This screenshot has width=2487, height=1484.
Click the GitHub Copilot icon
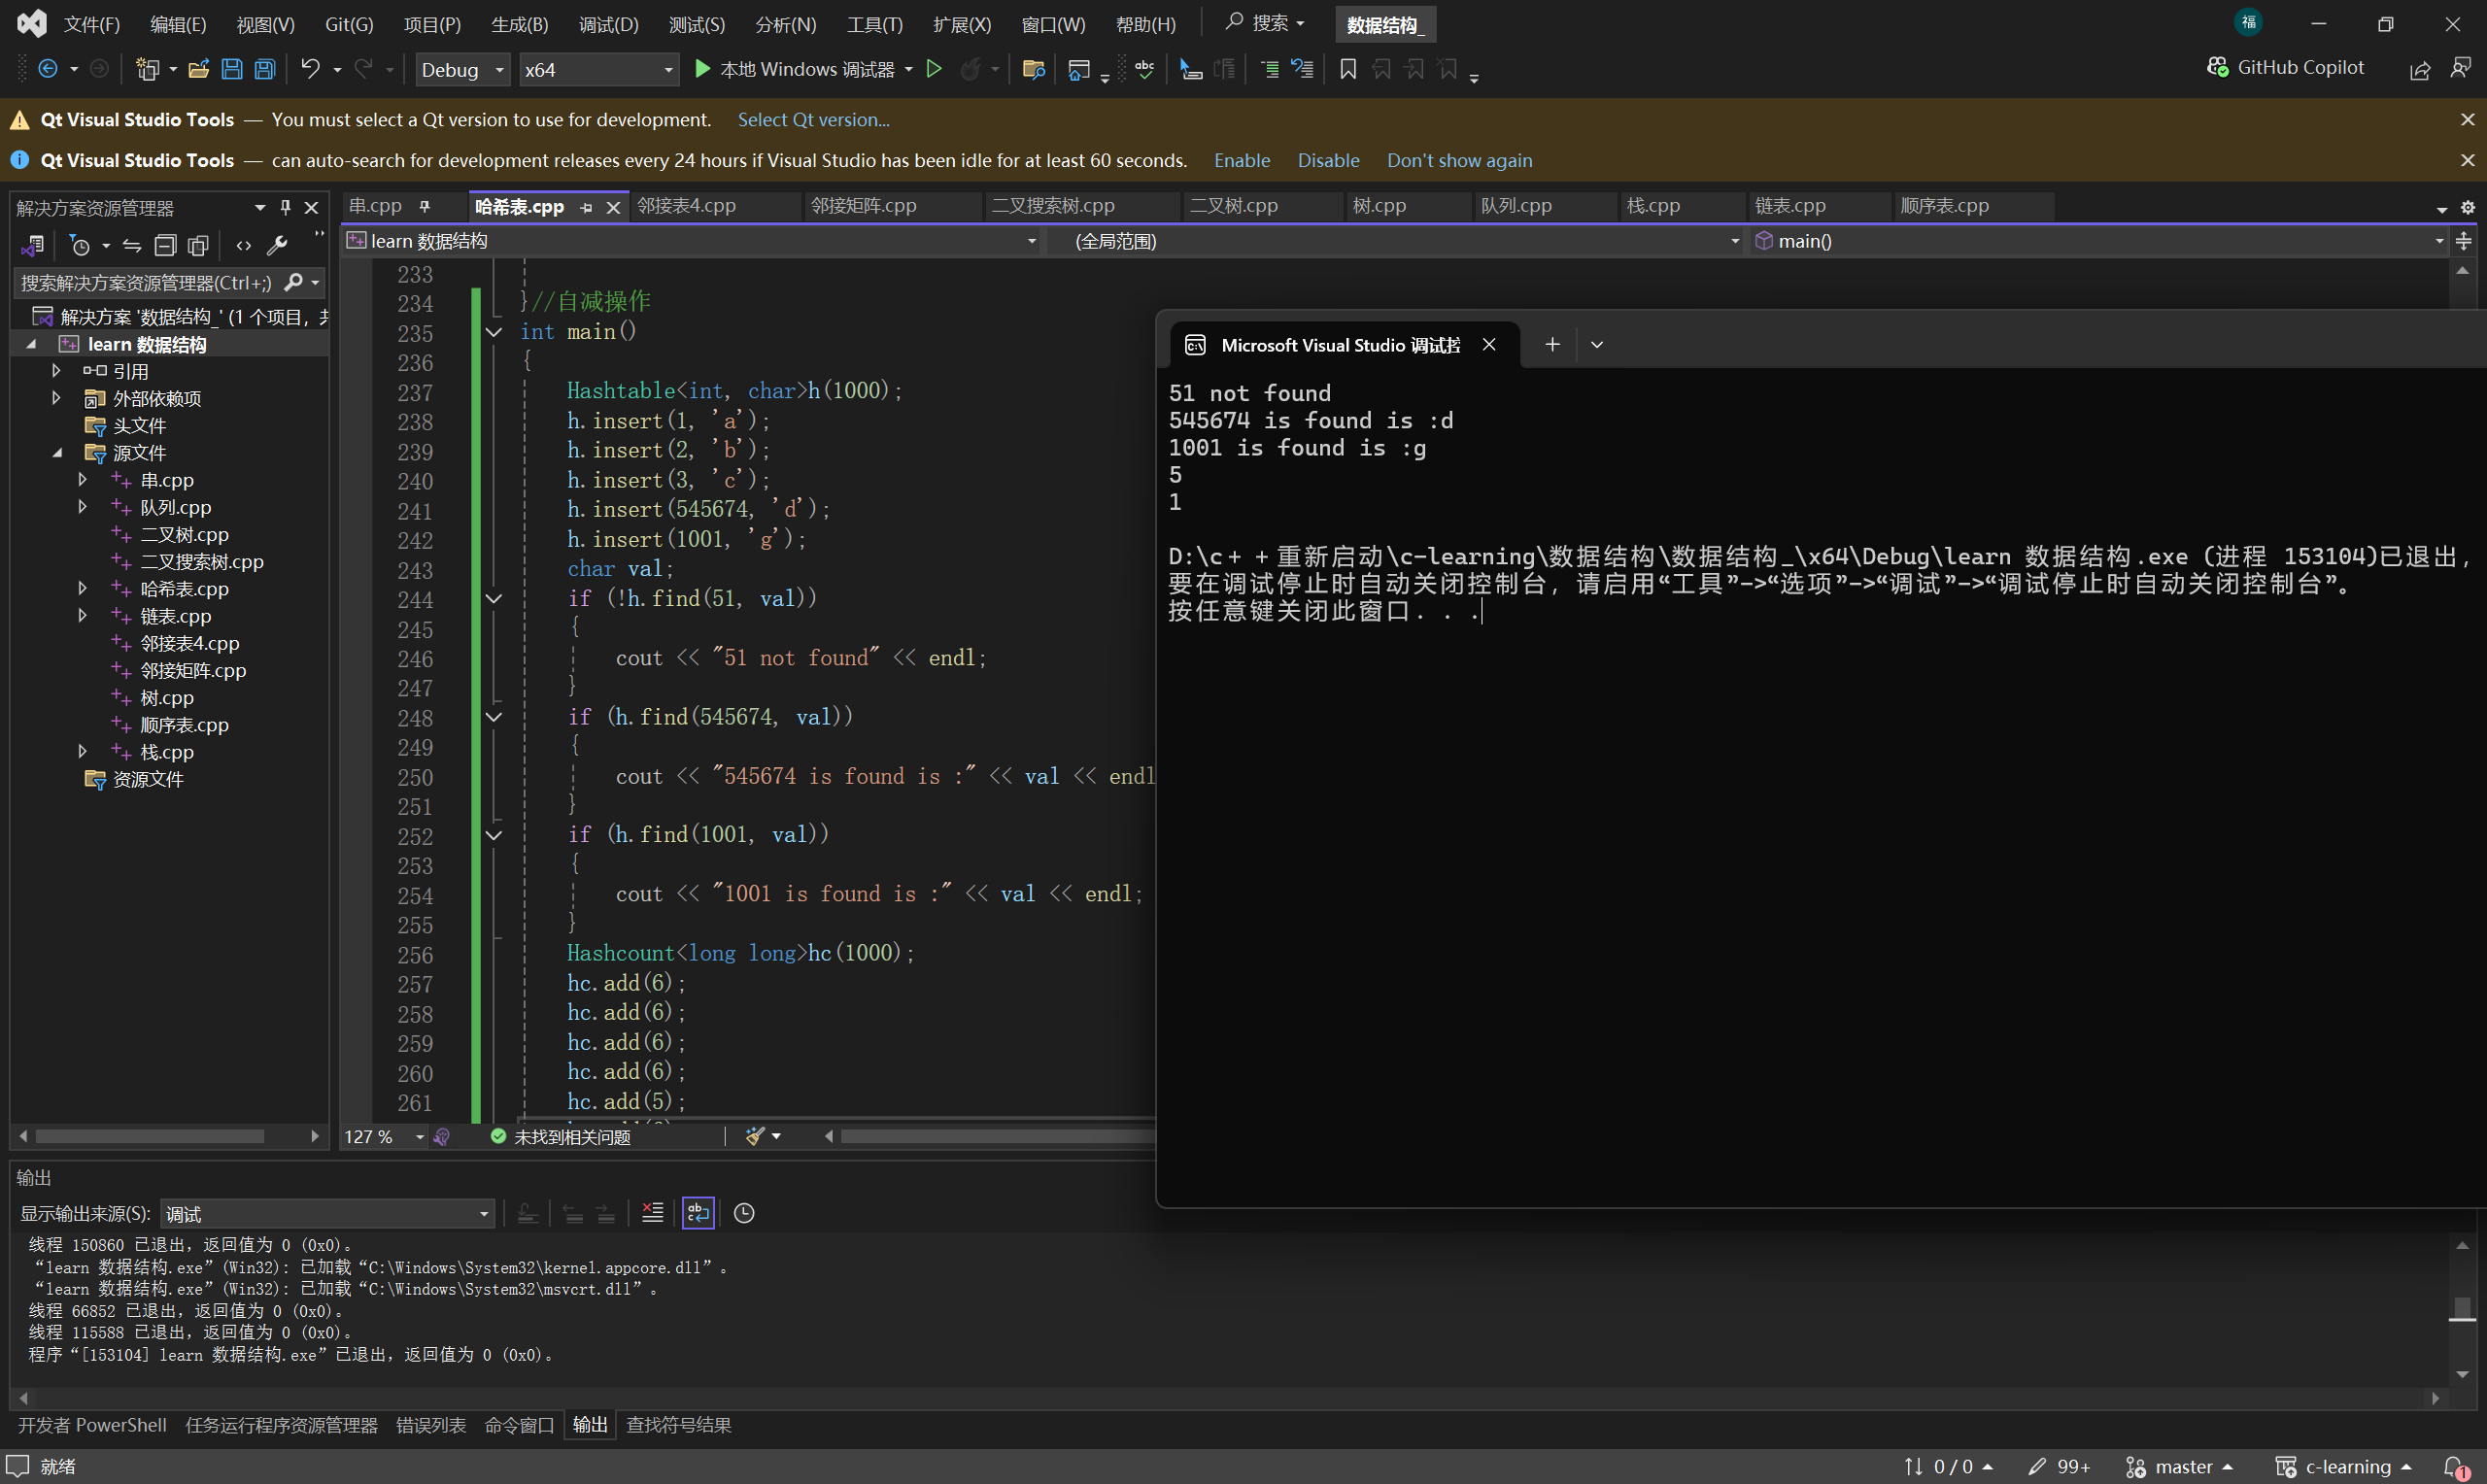[2217, 67]
